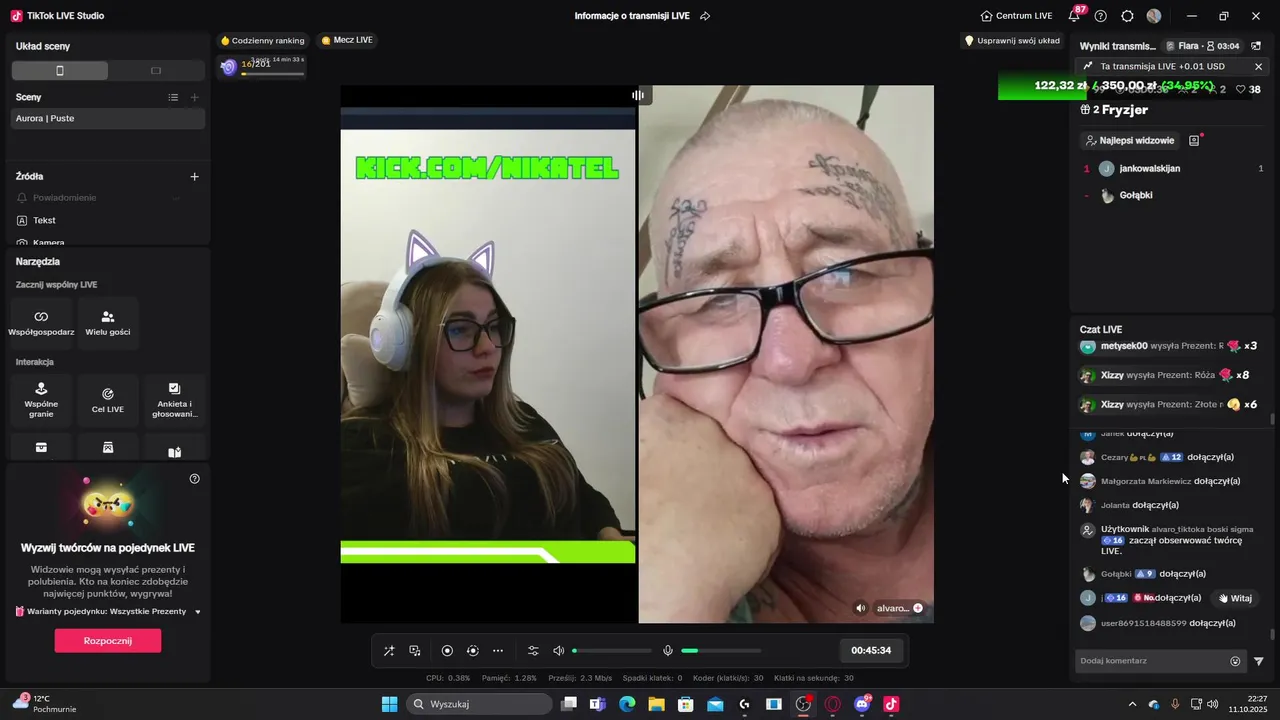Mute guest audio speaker icon
The width and height of the screenshot is (1280, 720).
[x=861, y=608]
